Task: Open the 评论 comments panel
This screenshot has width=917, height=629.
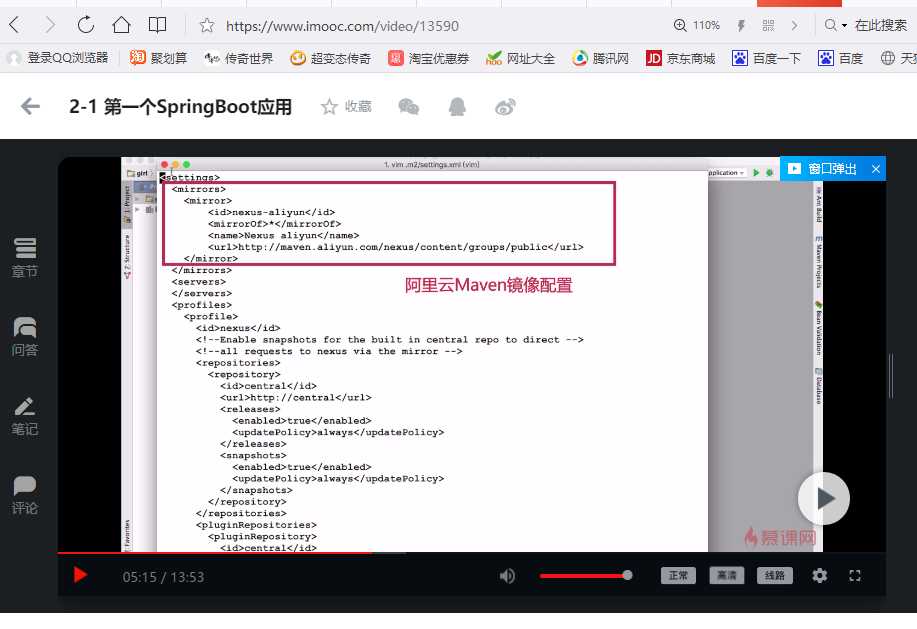Action: tap(25, 495)
